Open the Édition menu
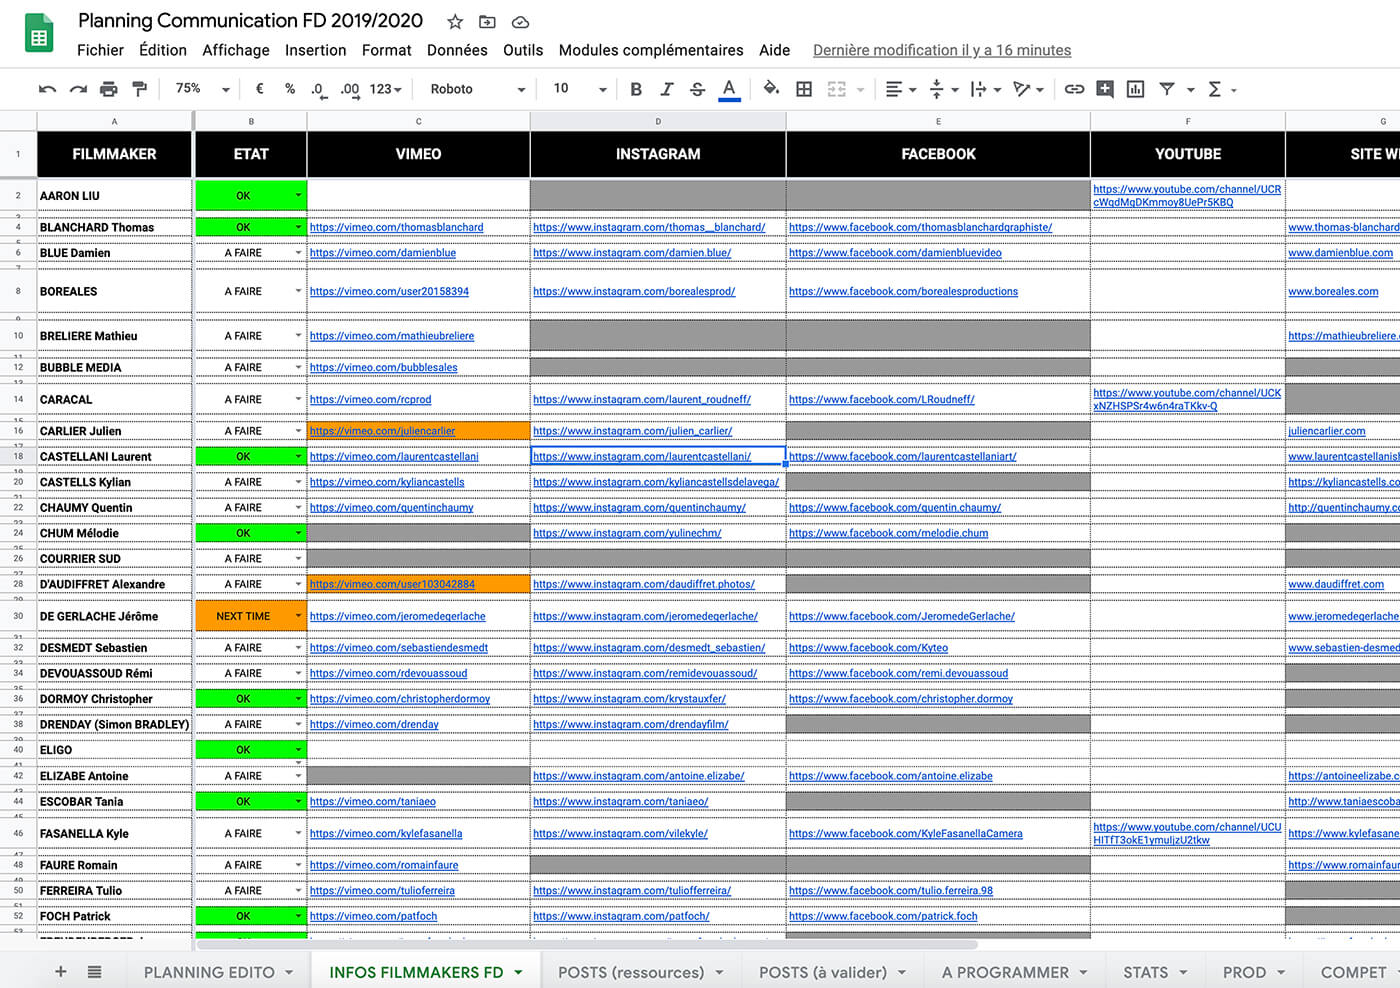The image size is (1400, 988). pyautogui.click(x=163, y=50)
